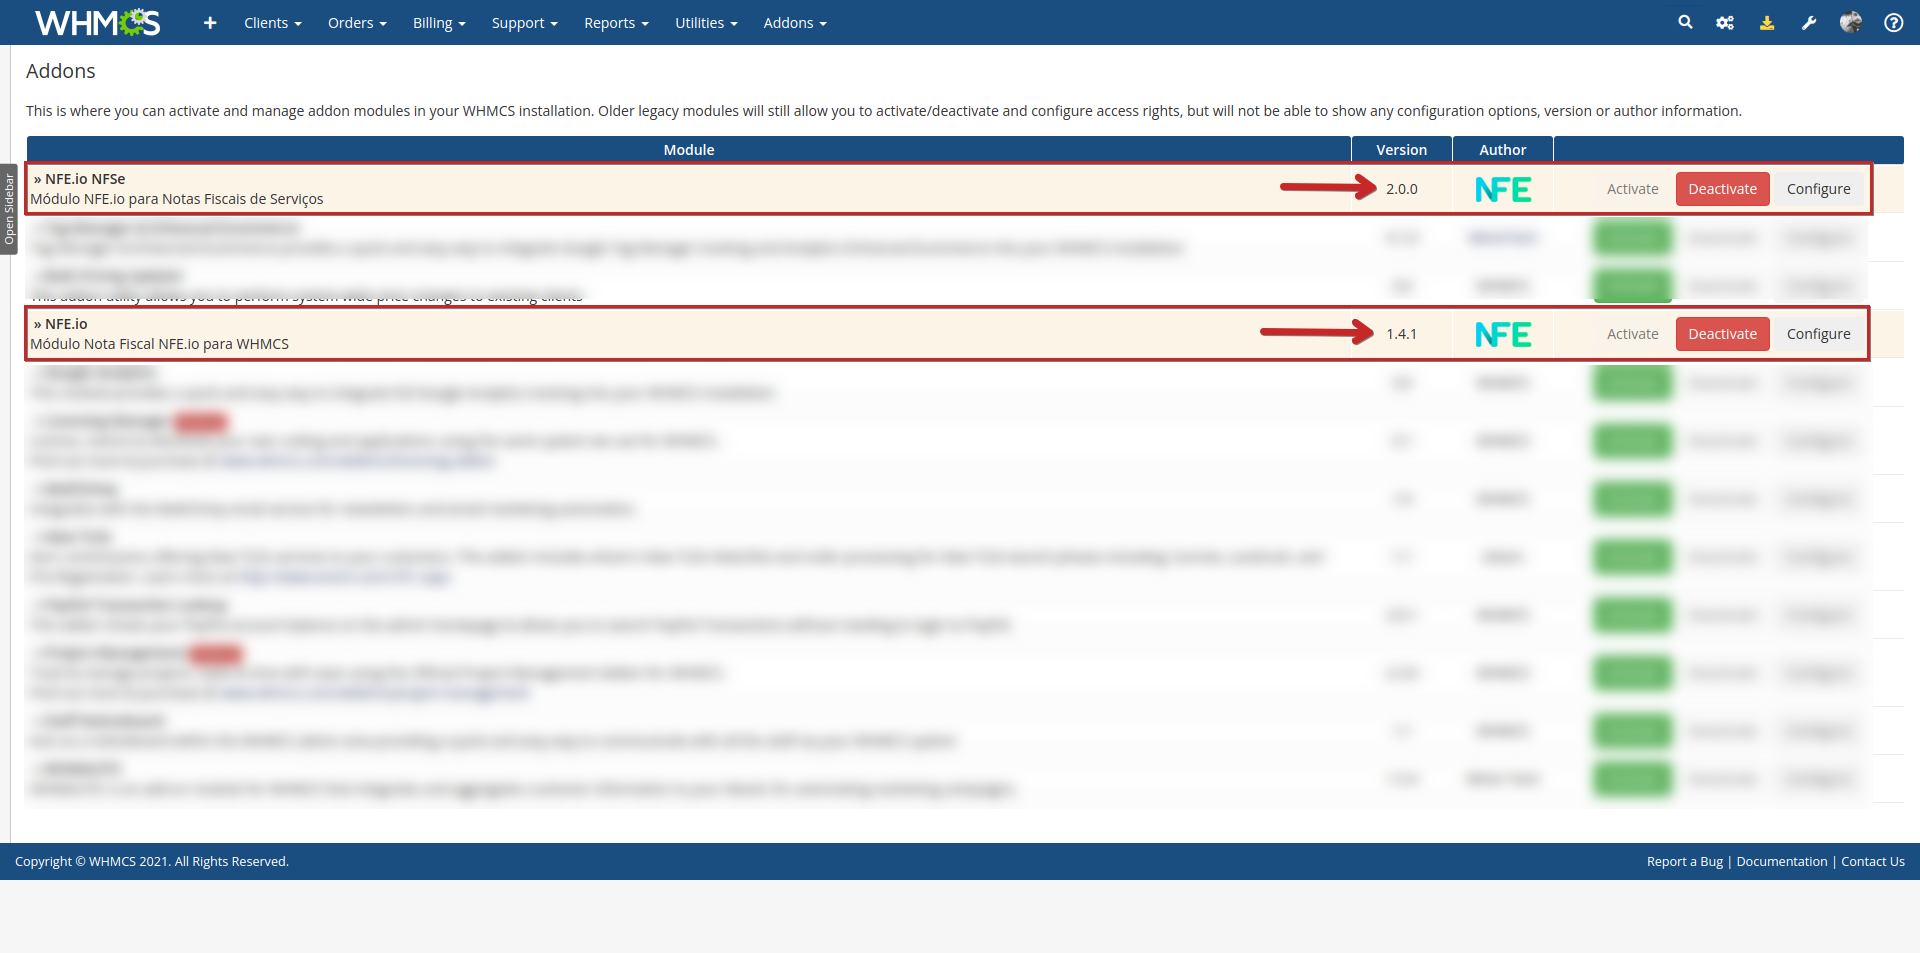
Task: Click the admin profile avatar
Action: coord(1851,22)
